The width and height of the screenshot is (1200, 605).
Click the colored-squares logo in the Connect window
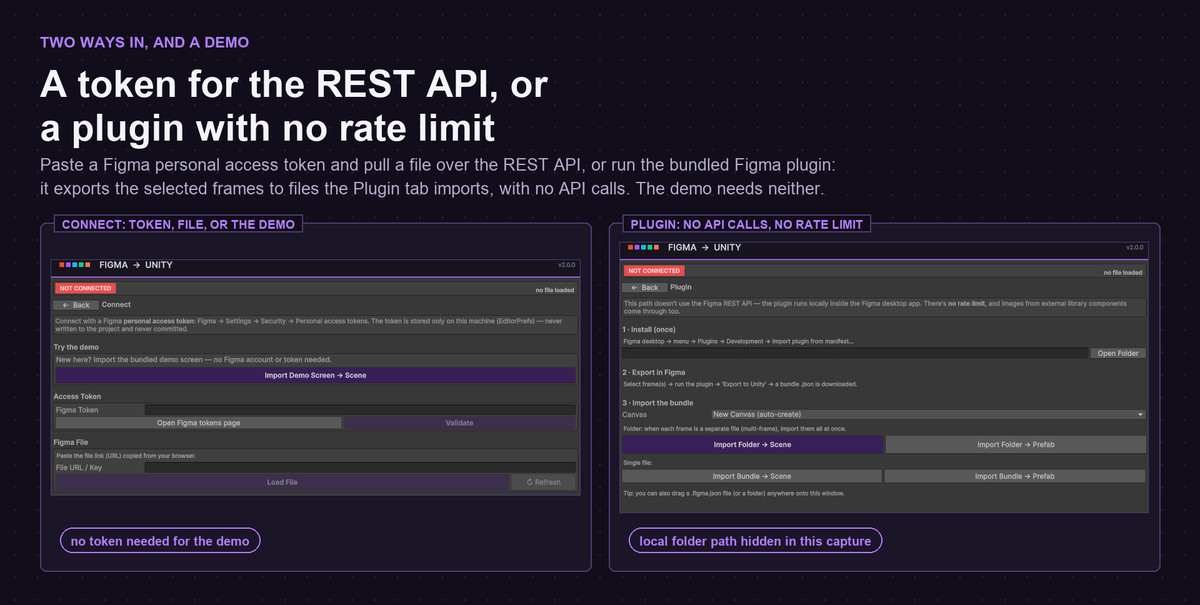click(x=75, y=265)
